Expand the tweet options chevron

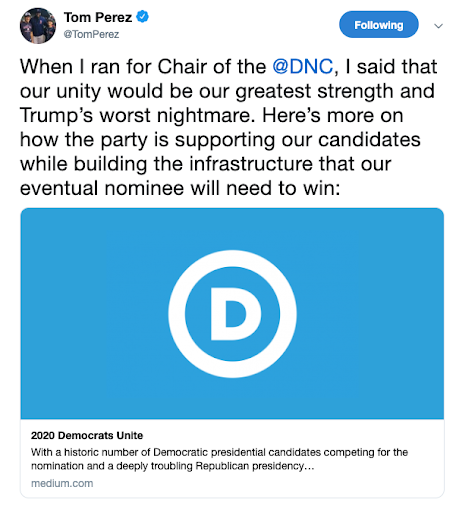point(438,26)
